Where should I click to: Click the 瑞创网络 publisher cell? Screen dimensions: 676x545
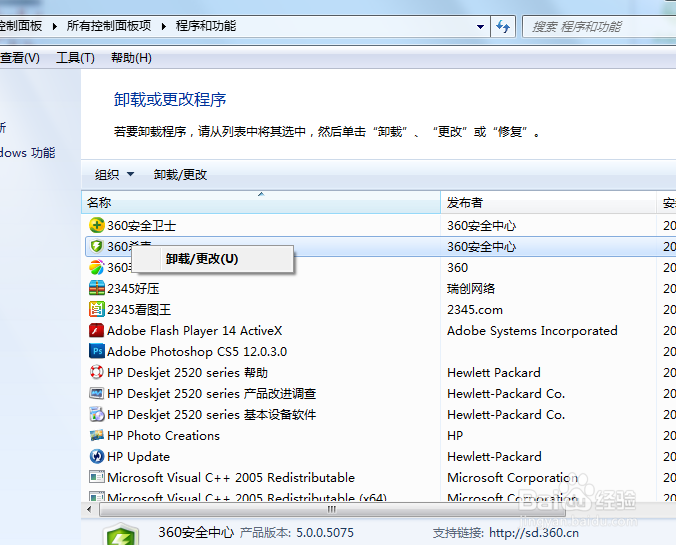point(471,288)
